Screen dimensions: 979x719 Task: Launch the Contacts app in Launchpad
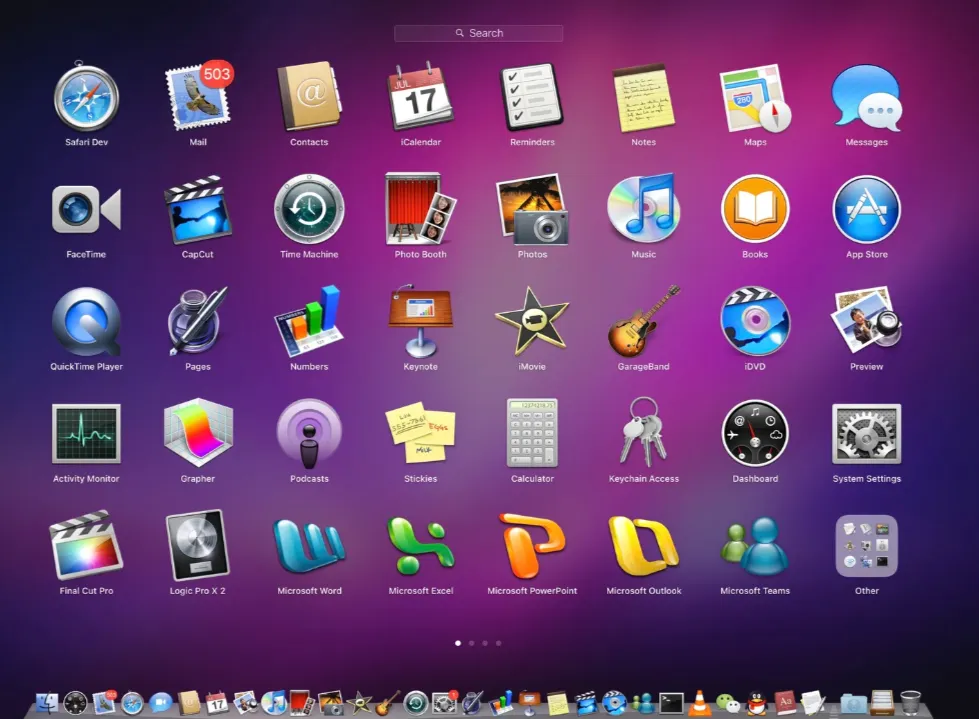(x=309, y=97)
